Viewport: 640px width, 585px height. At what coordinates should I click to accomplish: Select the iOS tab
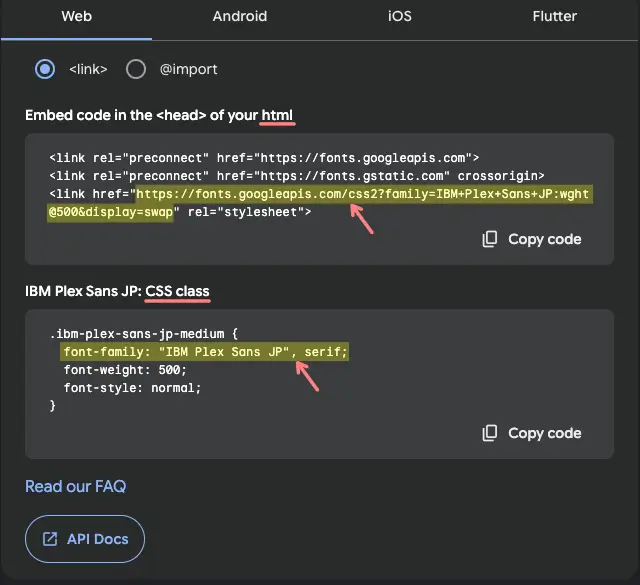point(400,16)
